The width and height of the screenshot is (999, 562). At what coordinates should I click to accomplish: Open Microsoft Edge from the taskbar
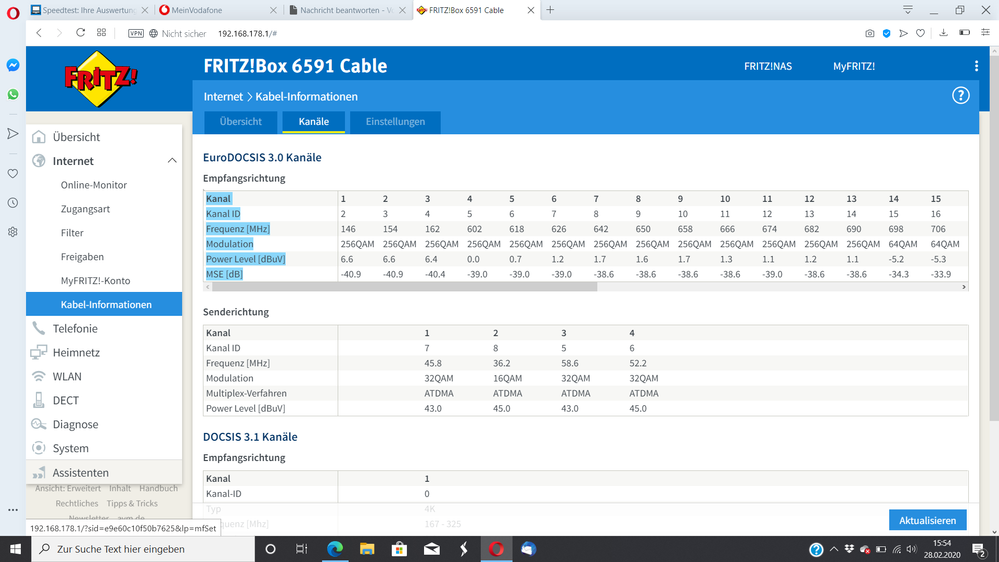tap(334, 549)
